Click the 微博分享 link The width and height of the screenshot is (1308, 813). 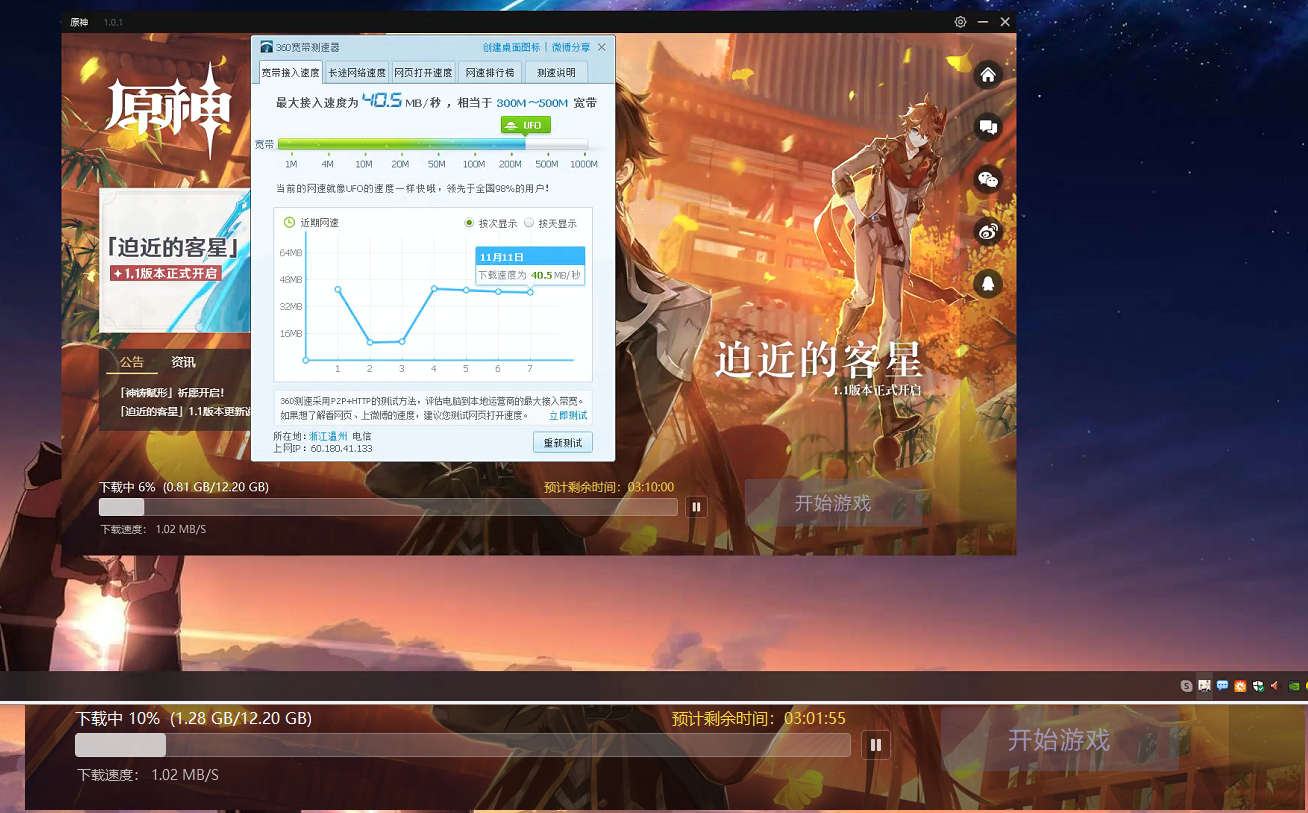571,47
